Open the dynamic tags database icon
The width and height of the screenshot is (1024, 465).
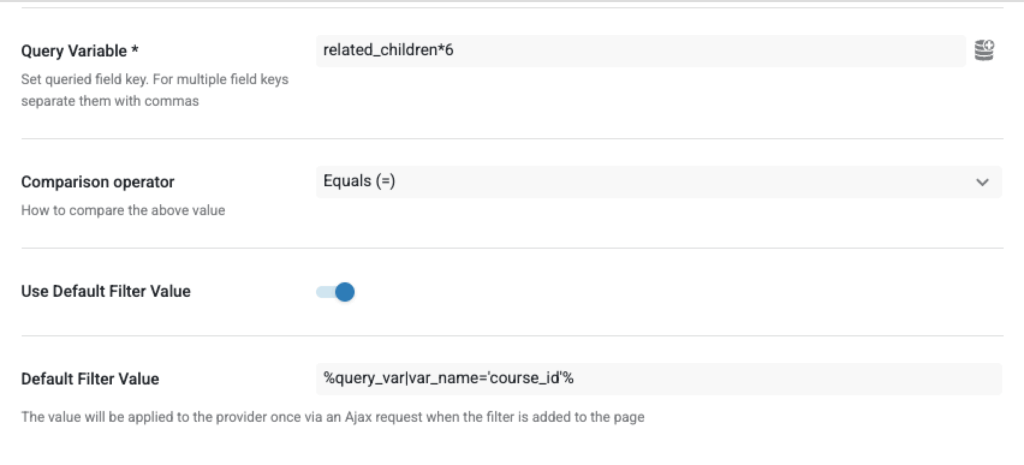(x=984, y=50)
